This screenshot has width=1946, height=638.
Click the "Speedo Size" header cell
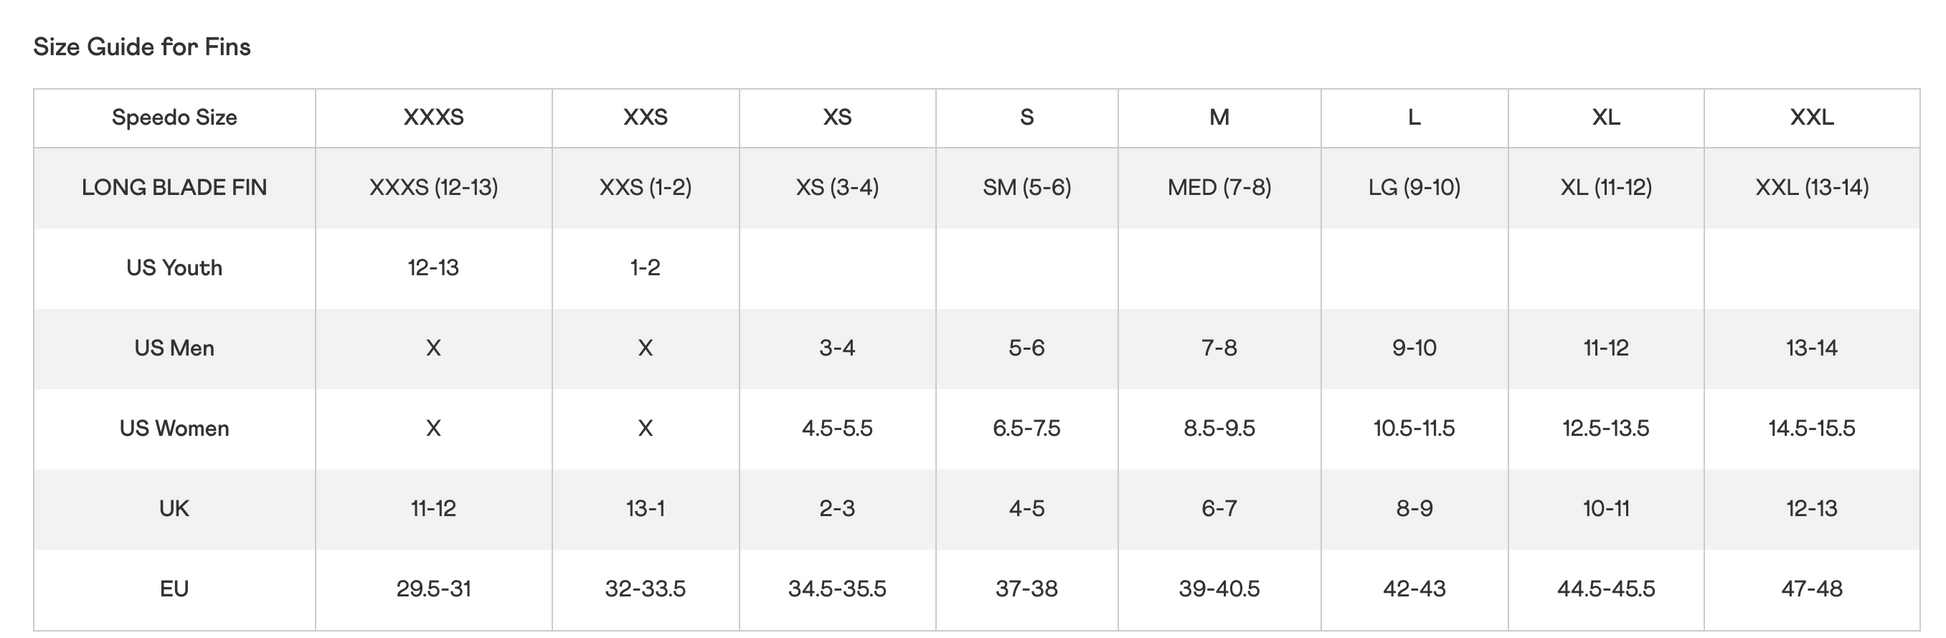[174, 117]
